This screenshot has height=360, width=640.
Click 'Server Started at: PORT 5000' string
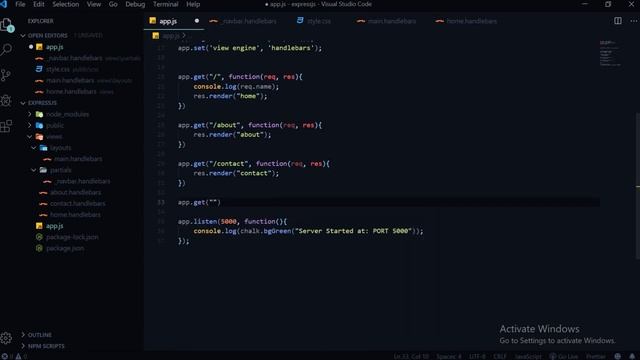[353, 231]
